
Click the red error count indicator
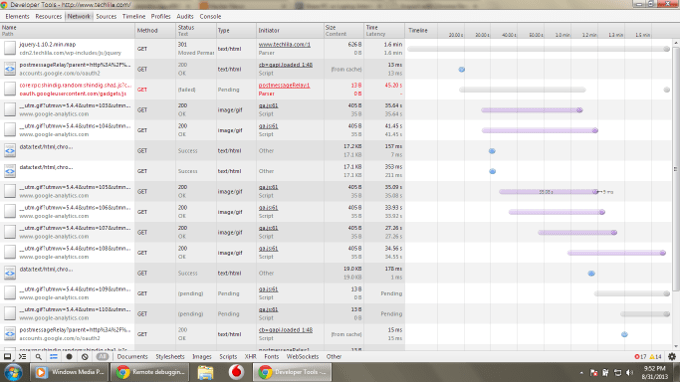640,356
